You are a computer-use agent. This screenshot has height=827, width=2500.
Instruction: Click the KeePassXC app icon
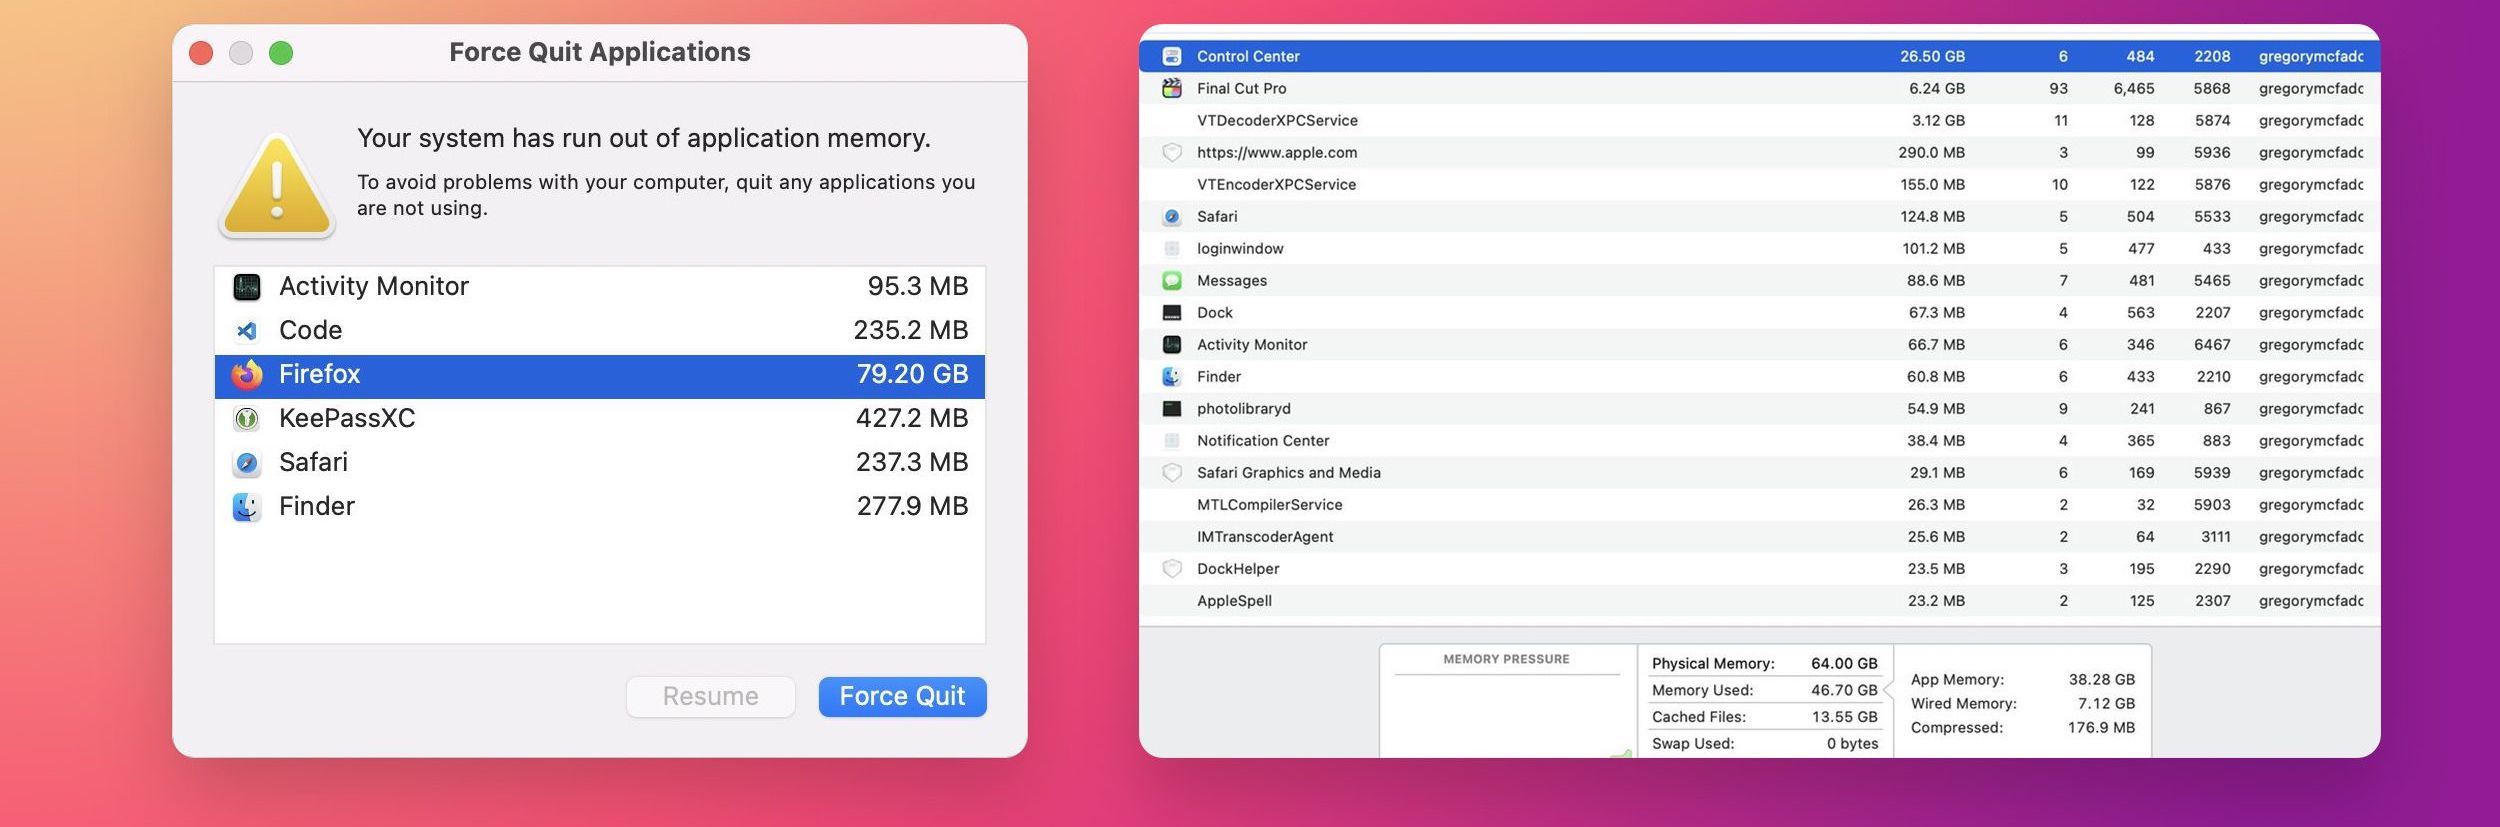tap(247, 418)
